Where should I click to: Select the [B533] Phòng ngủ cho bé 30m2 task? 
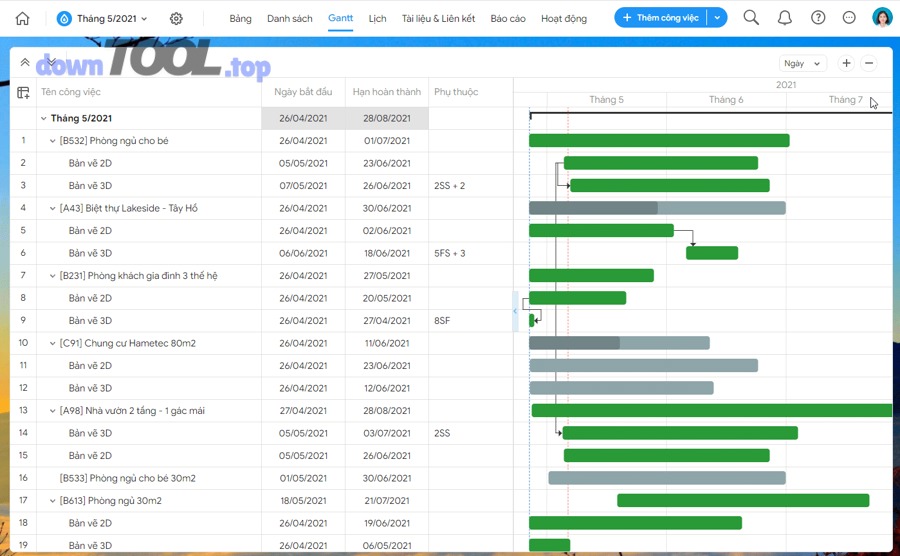[x=127, y=478]
